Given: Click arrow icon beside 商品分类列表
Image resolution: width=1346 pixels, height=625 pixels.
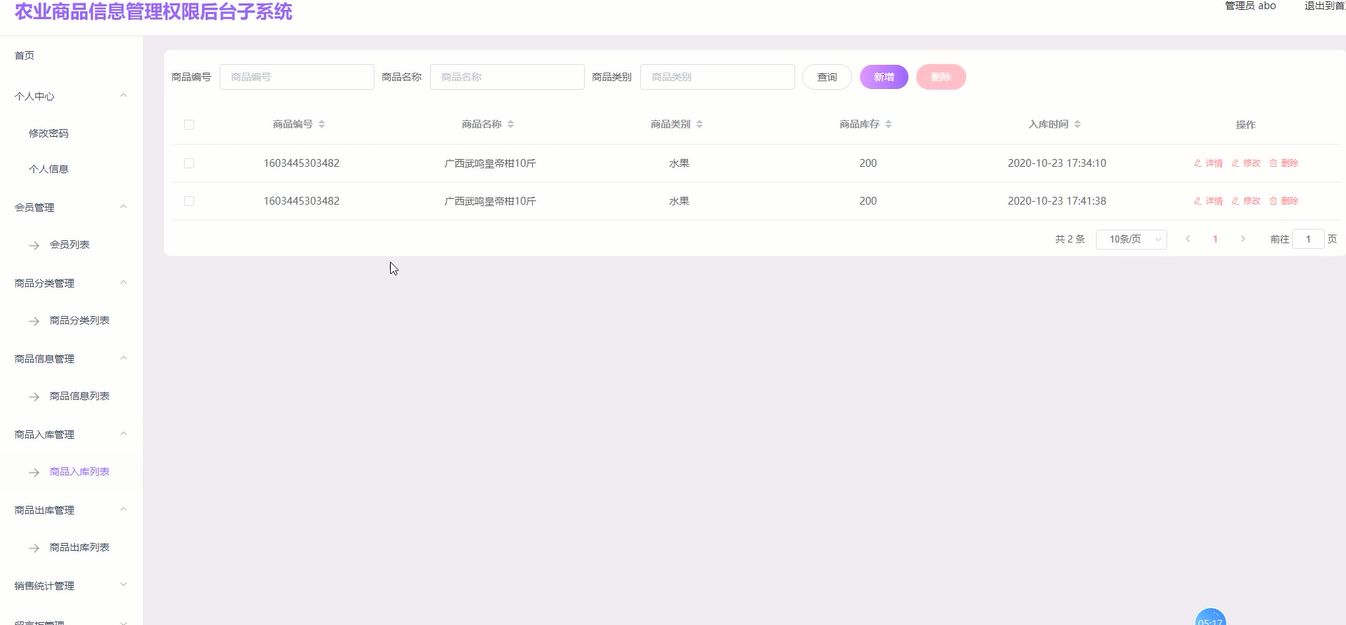Looking at the screenshot, I should pos(34,321).
